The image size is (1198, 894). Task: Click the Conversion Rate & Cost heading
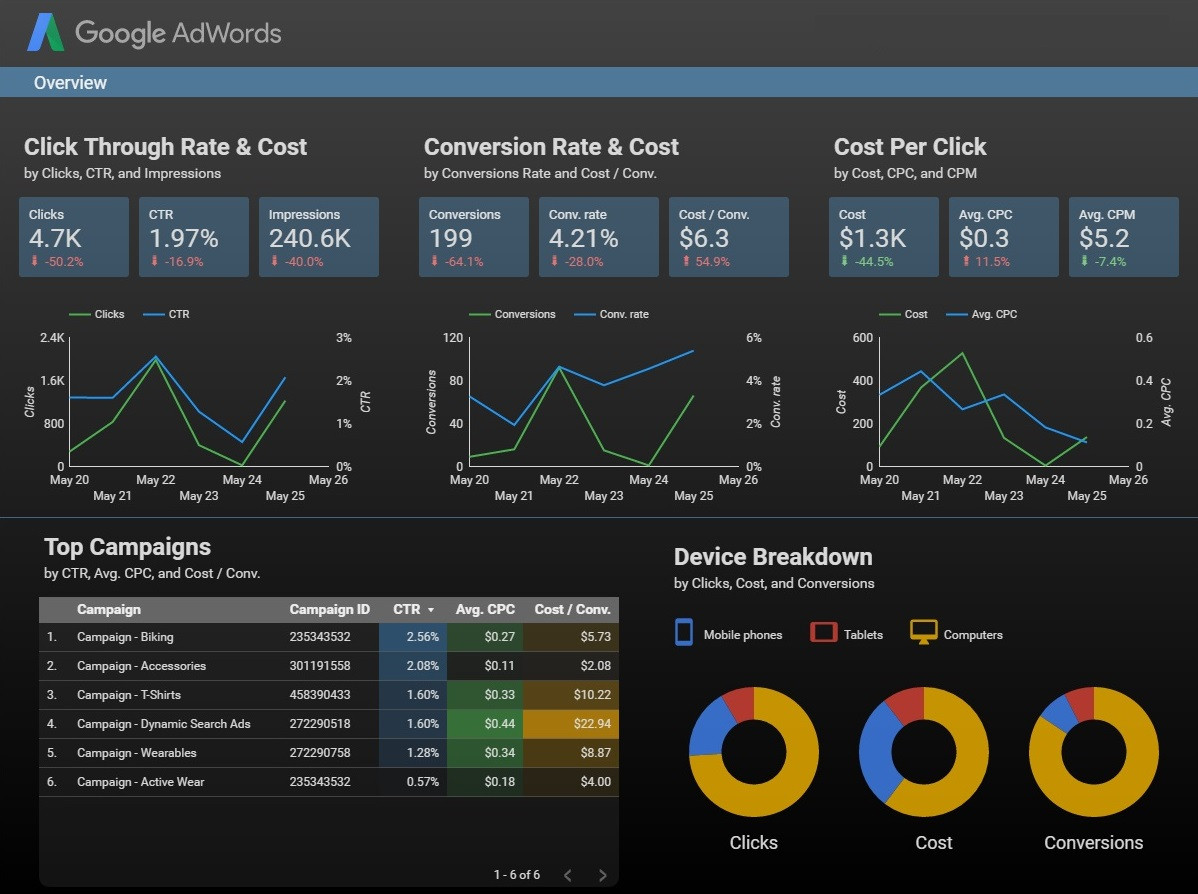point(551,147)
